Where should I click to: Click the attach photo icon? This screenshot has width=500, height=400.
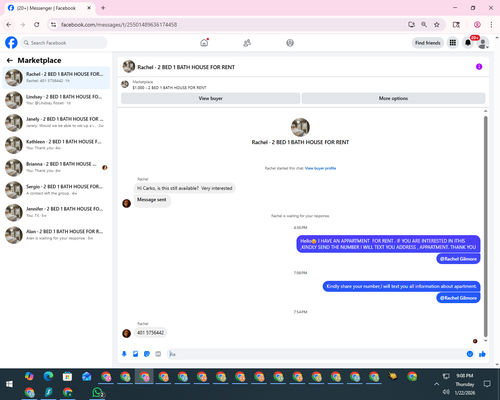(x=135, y=354)
